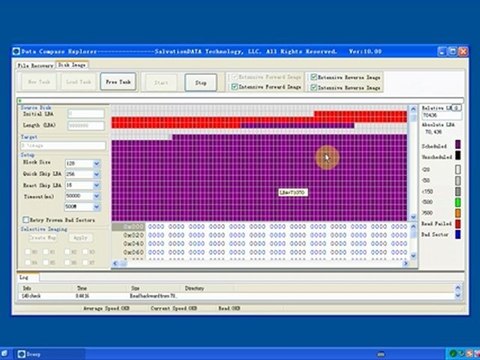480x360 pixels.
Task: Toggle the H7 head checkbox
Action: (85, 263)
